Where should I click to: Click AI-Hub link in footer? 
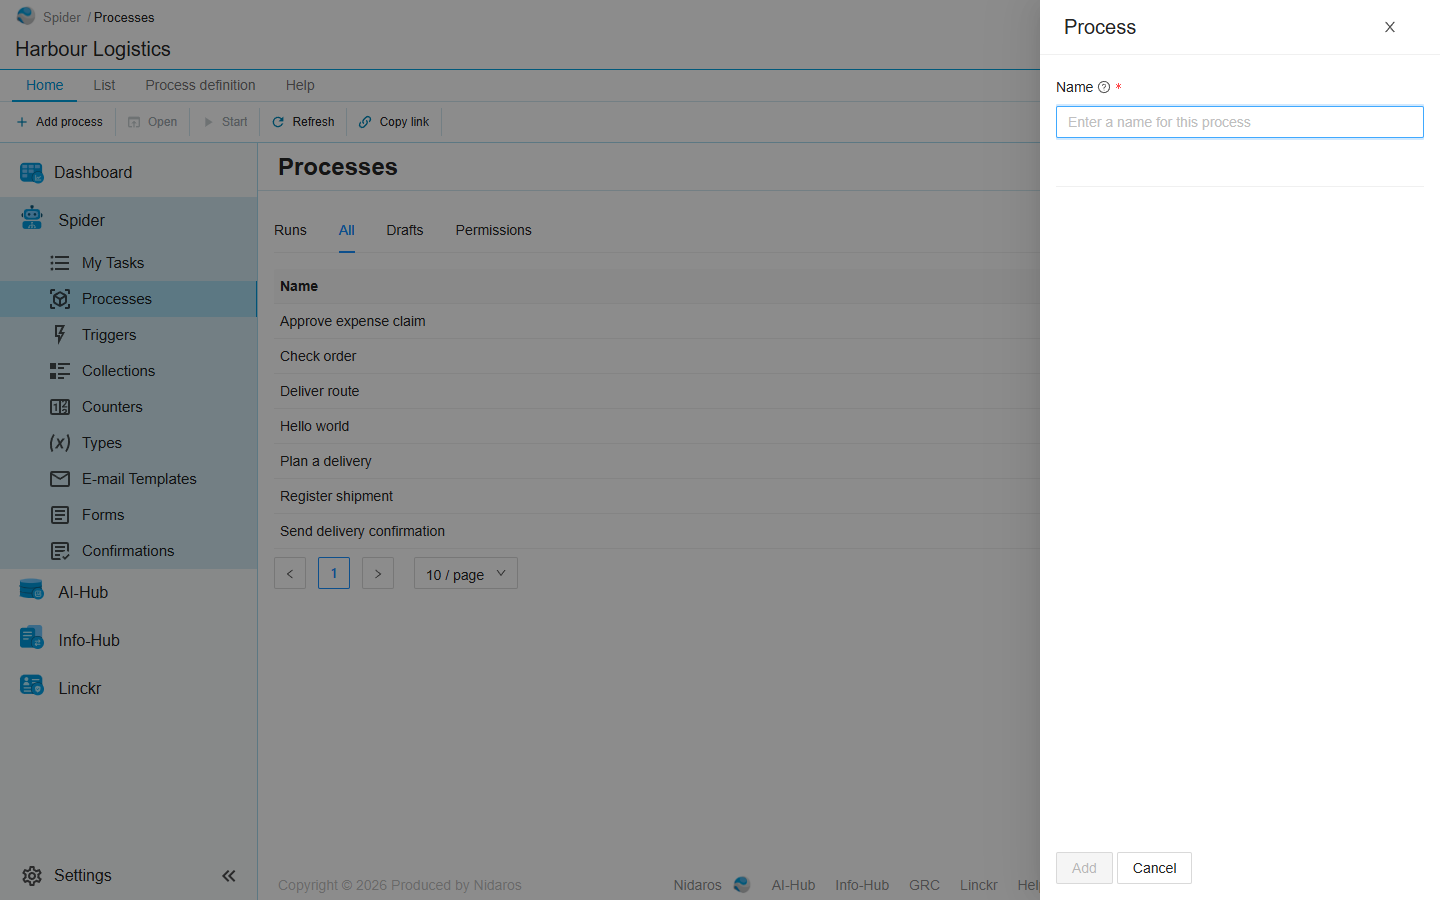point(793,885)
